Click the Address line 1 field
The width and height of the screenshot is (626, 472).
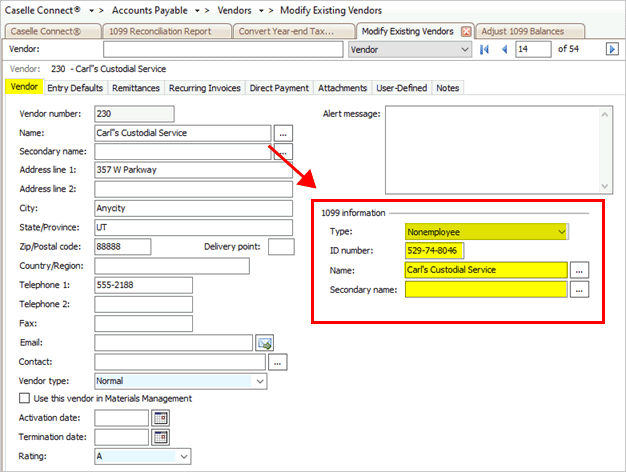[x=193, y=170]
